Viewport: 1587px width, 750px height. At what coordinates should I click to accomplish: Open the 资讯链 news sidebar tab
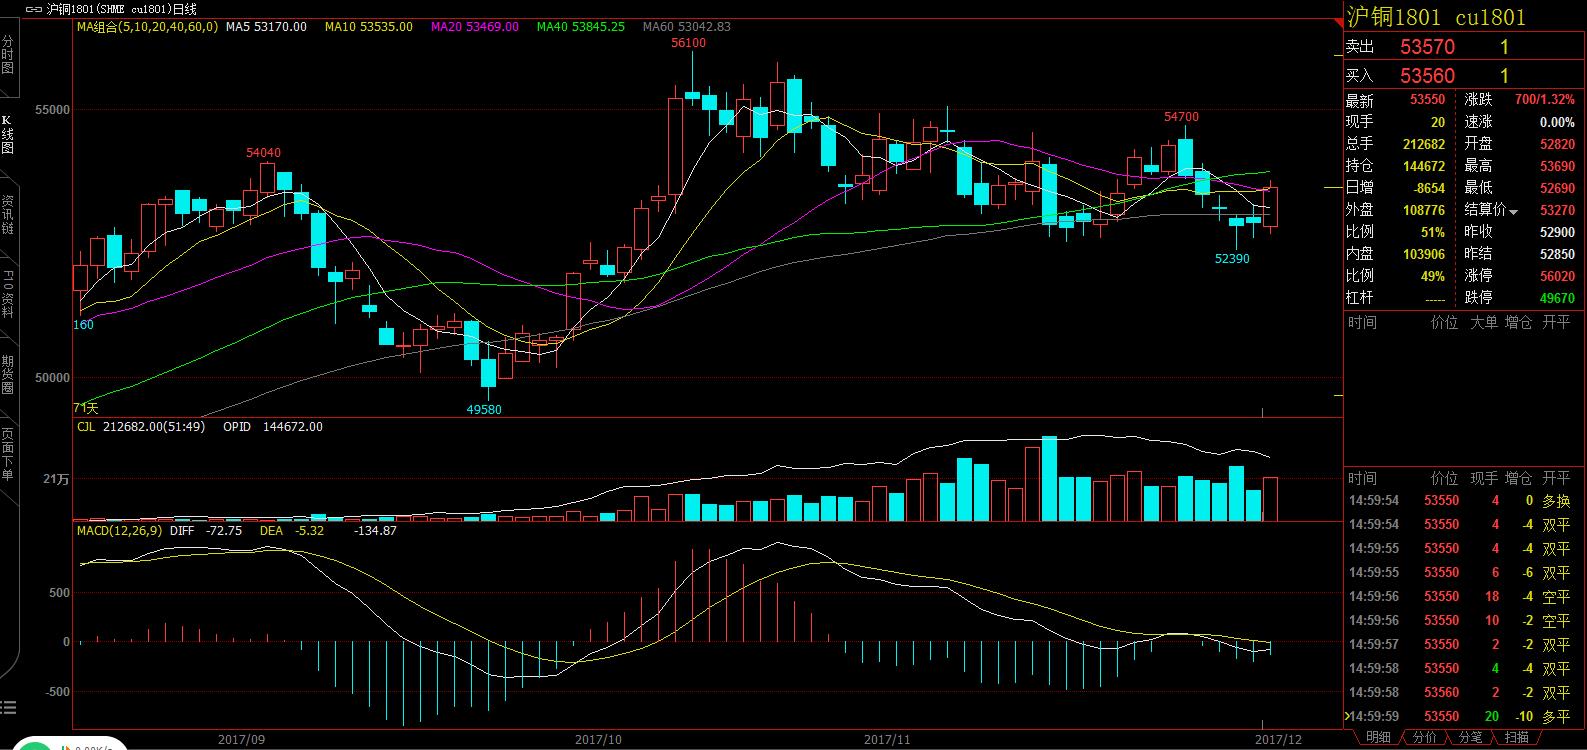(x=8, y=215)
